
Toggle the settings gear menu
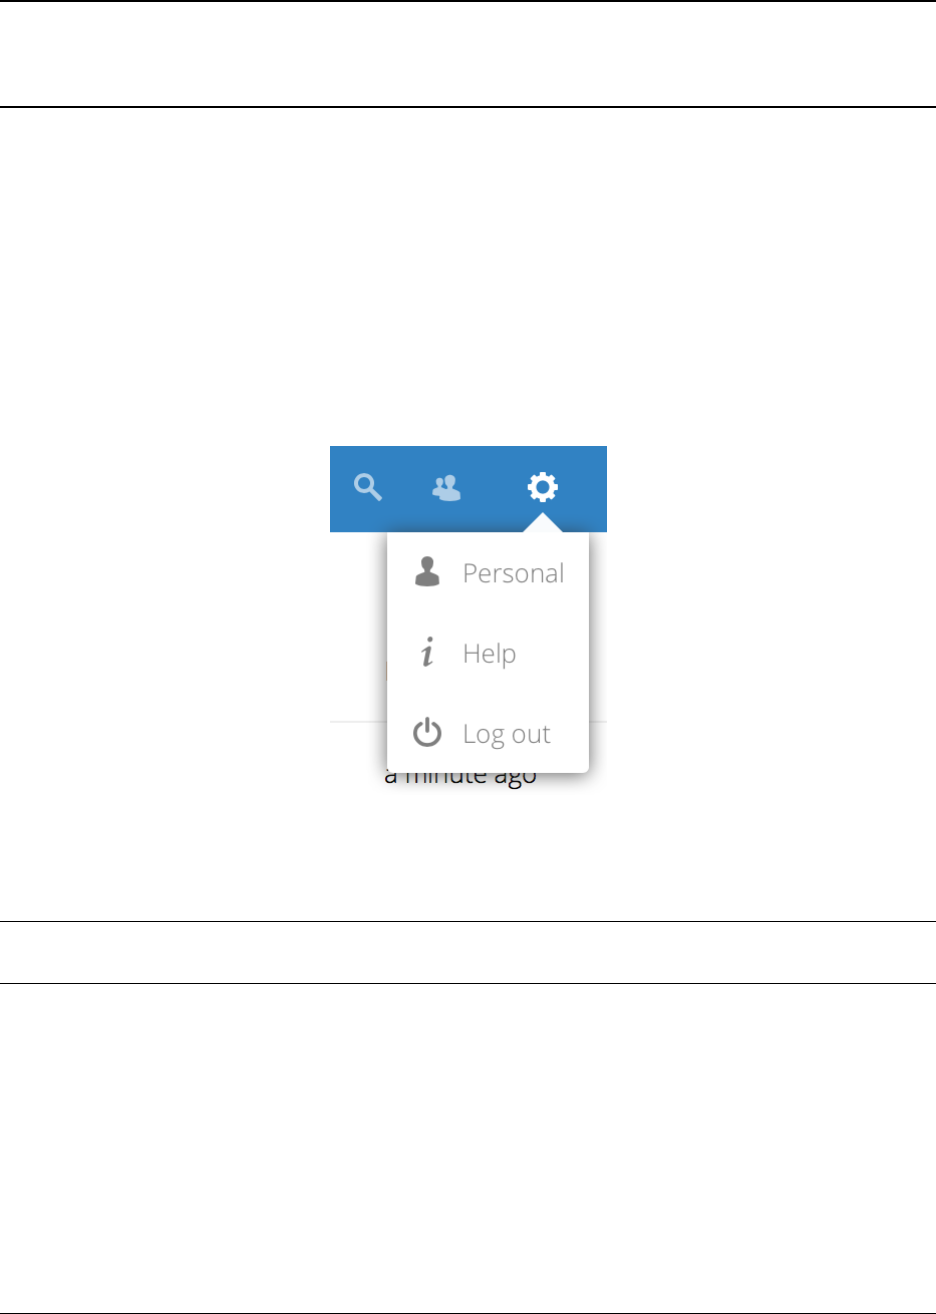542,487
